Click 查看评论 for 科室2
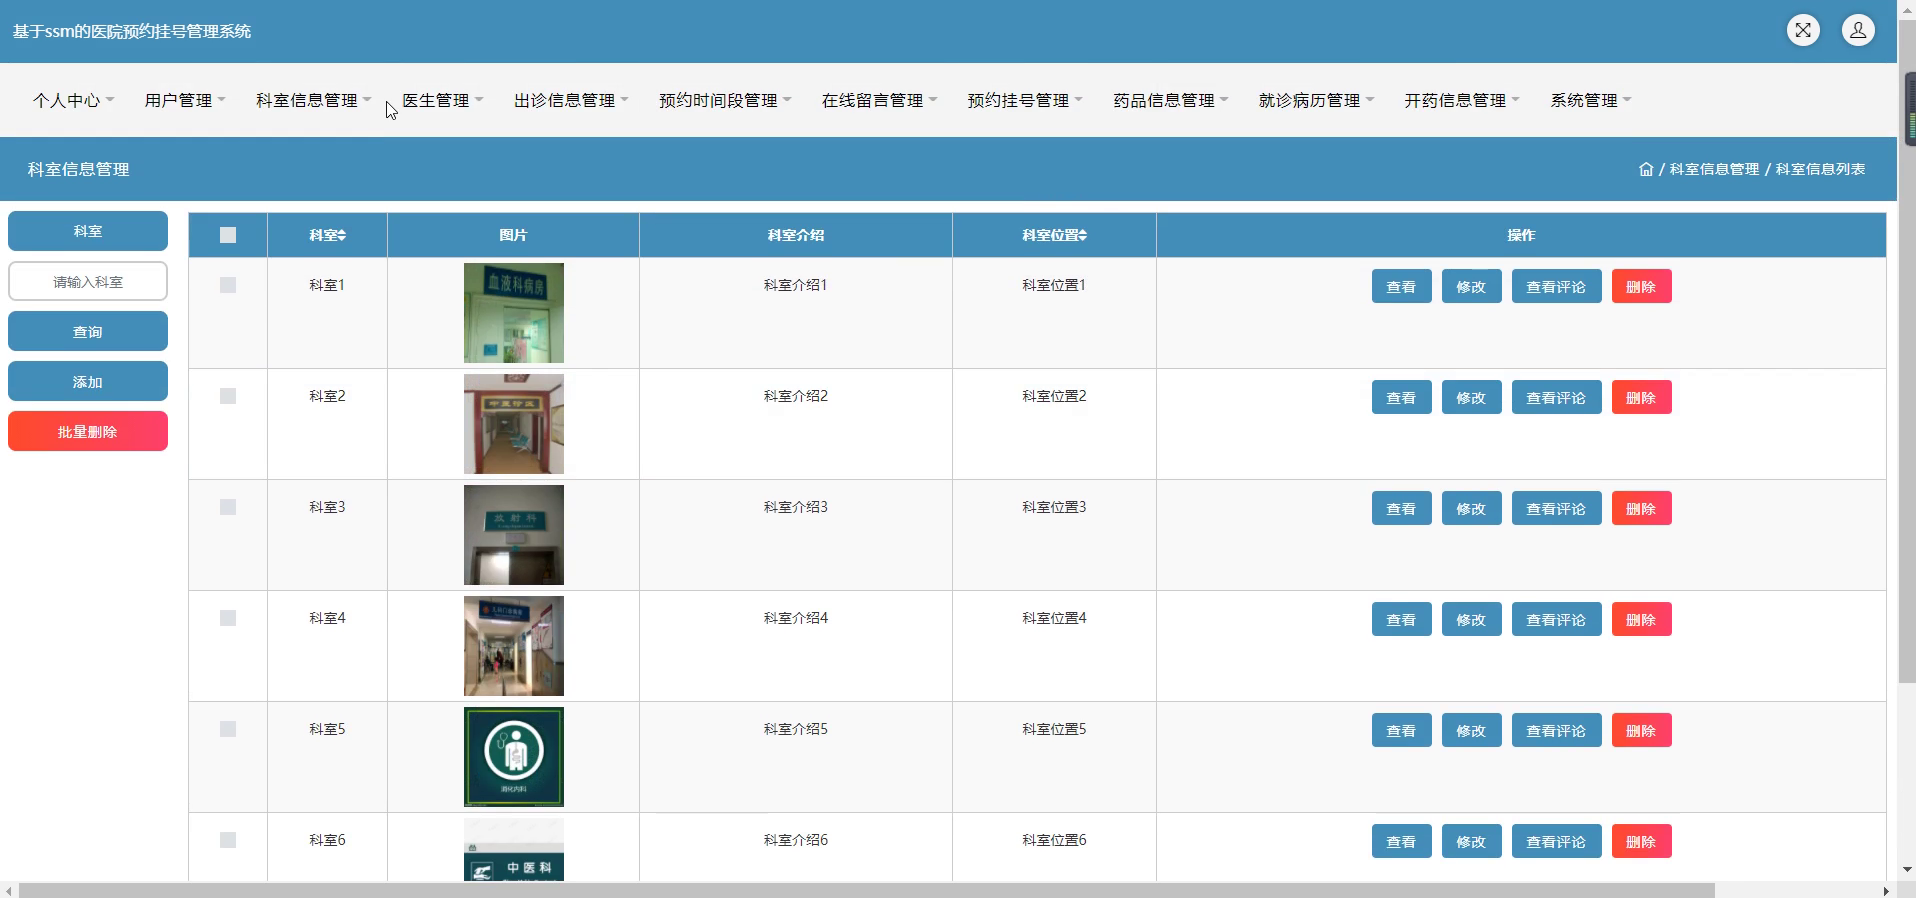This screenshot has height=898, width=1916. point(1556,397)
